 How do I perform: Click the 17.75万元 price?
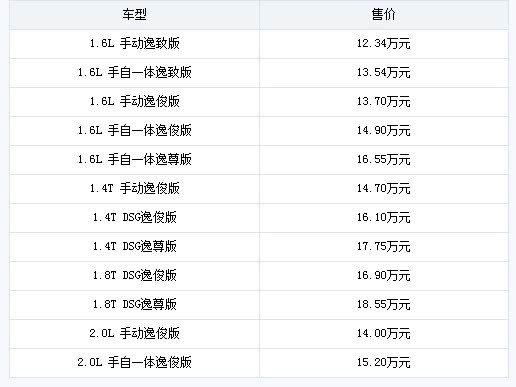384,247
